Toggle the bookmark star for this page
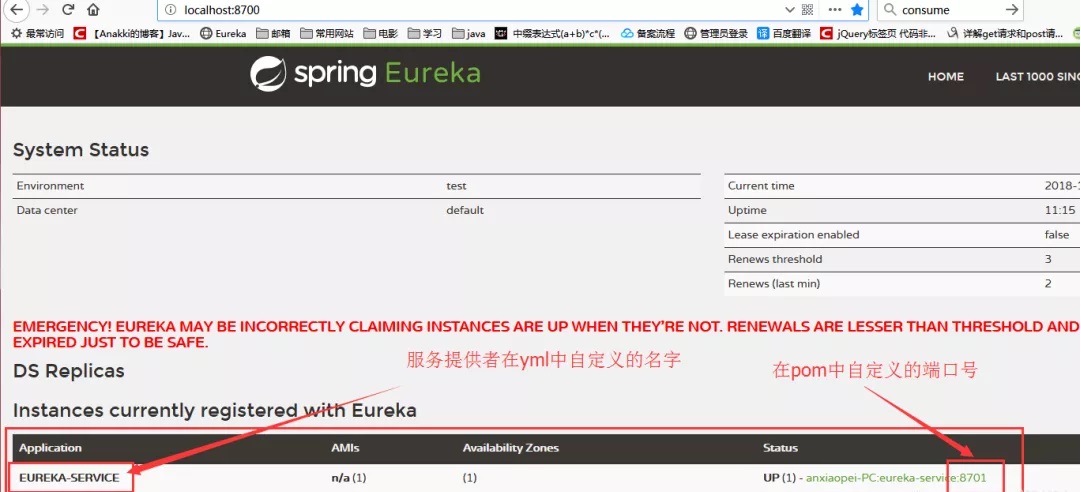 (857, 10)
